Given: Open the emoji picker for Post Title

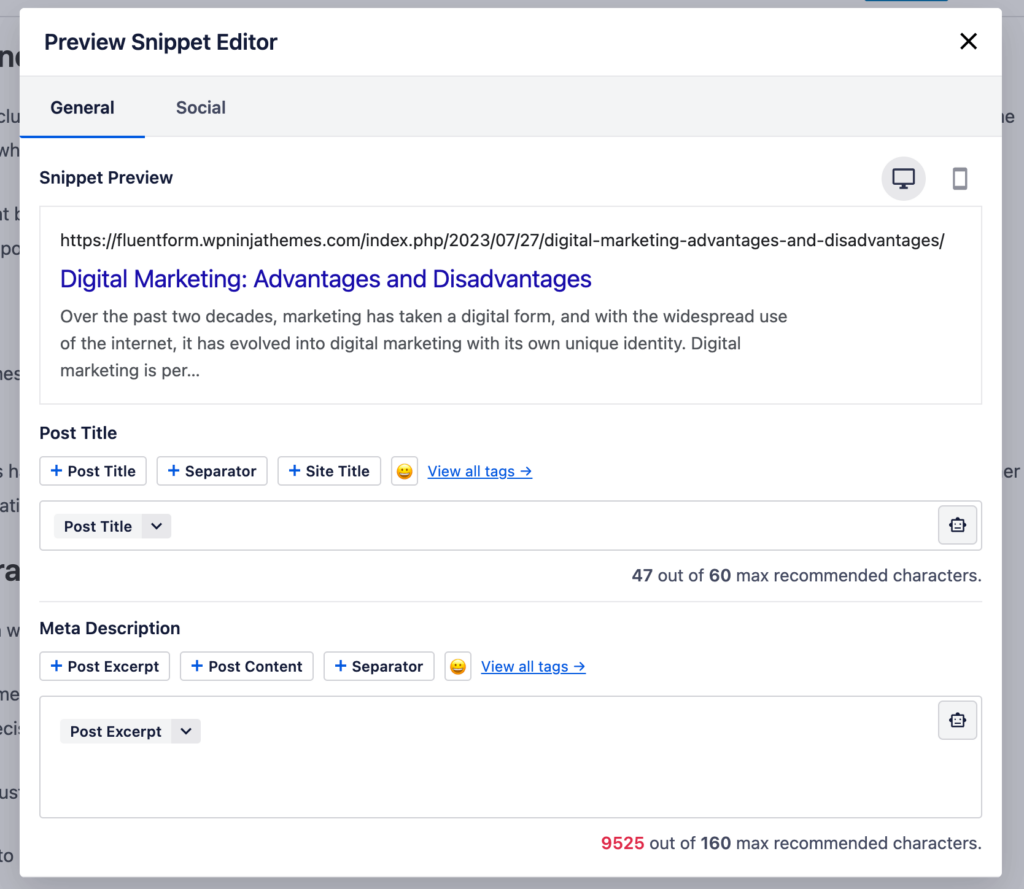Looking at the screenshot, I should click(404, 470).
